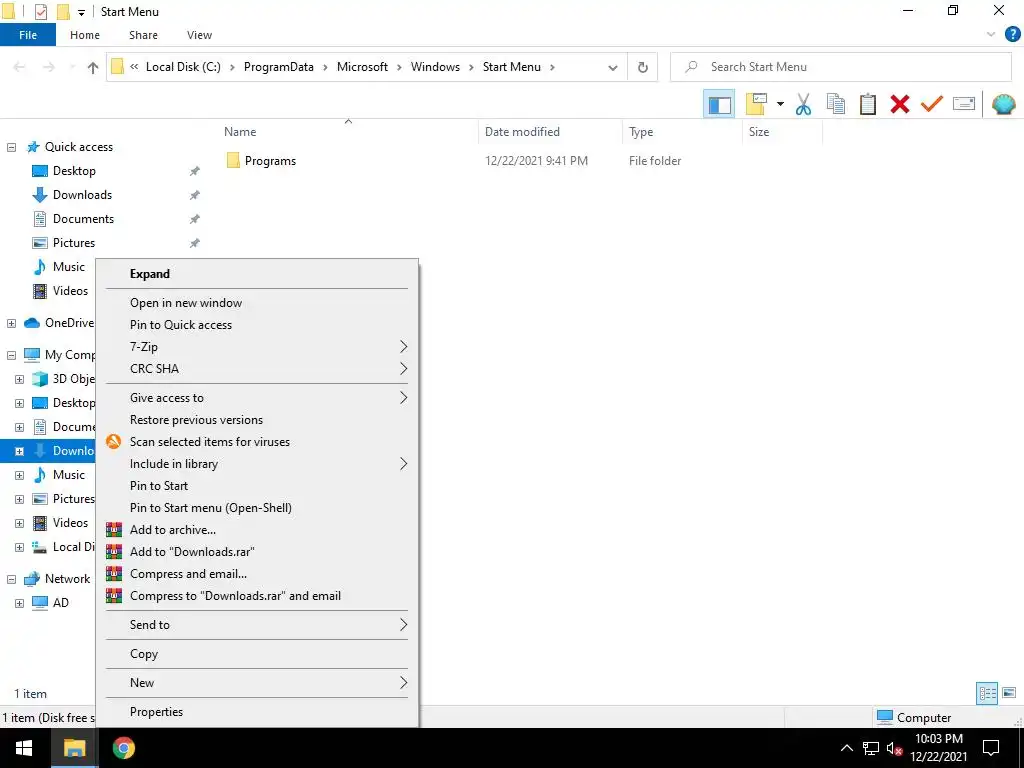Select Documents under Quick access
1024x768 pixels.
tap(83, 219)
